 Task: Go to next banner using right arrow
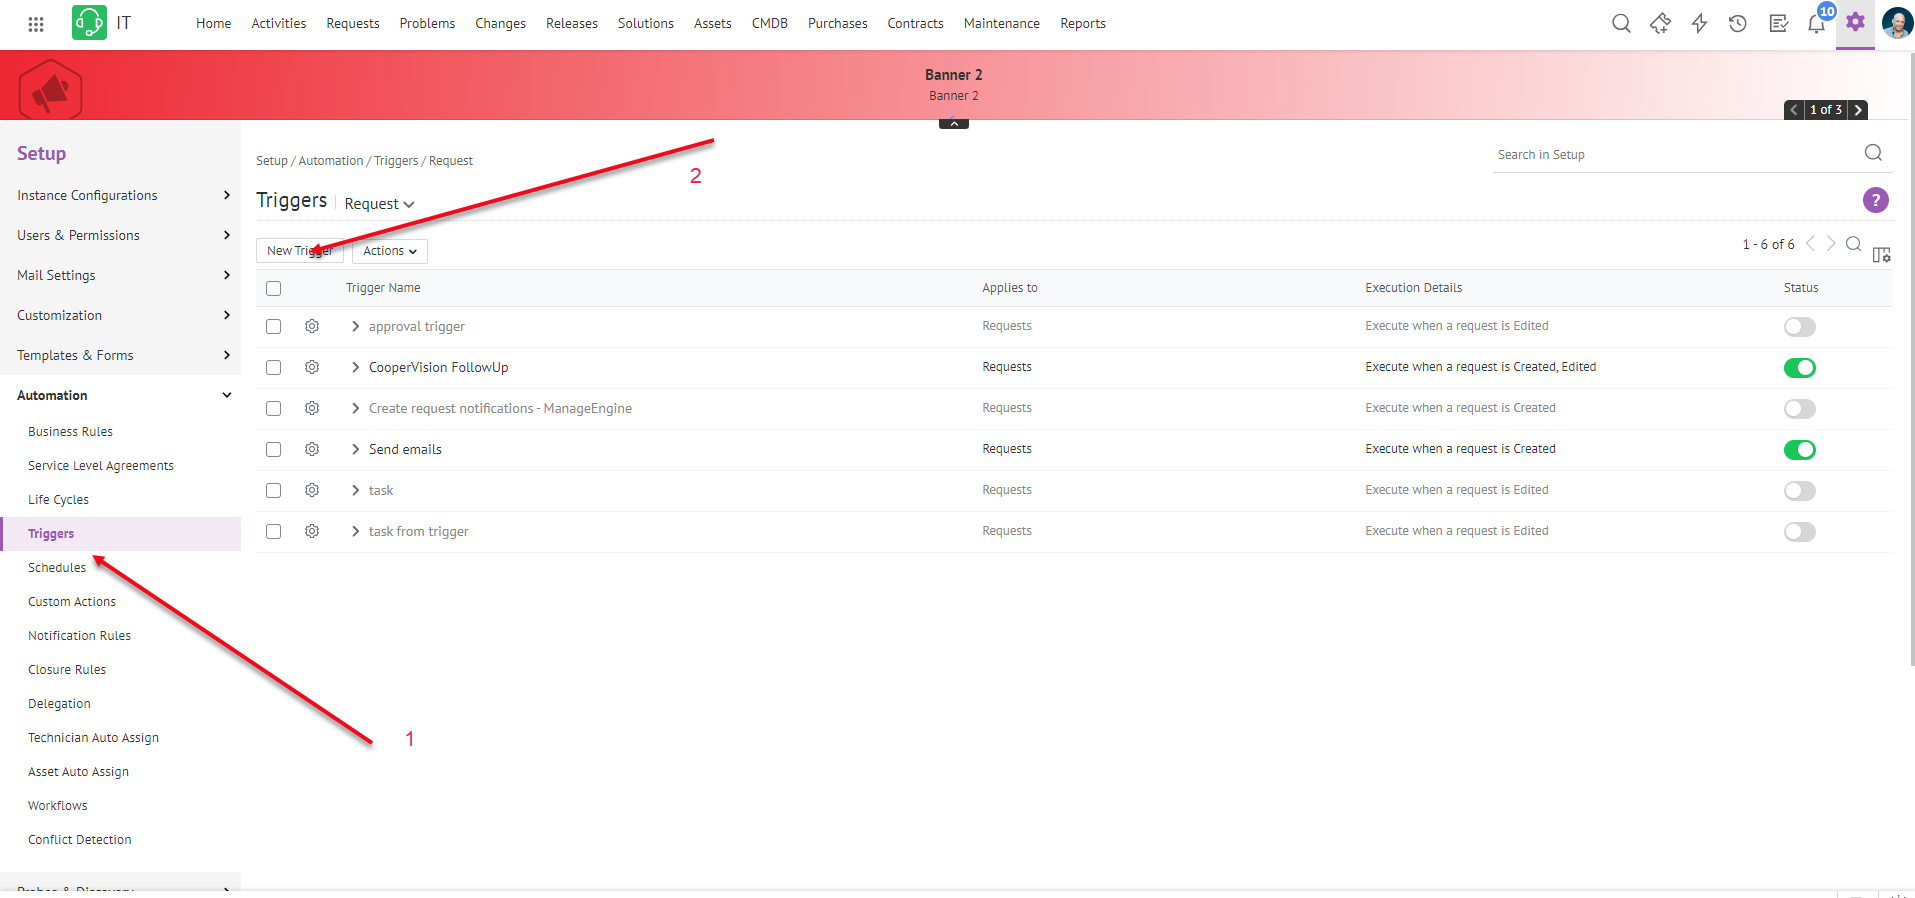(x=1858, y=110)
